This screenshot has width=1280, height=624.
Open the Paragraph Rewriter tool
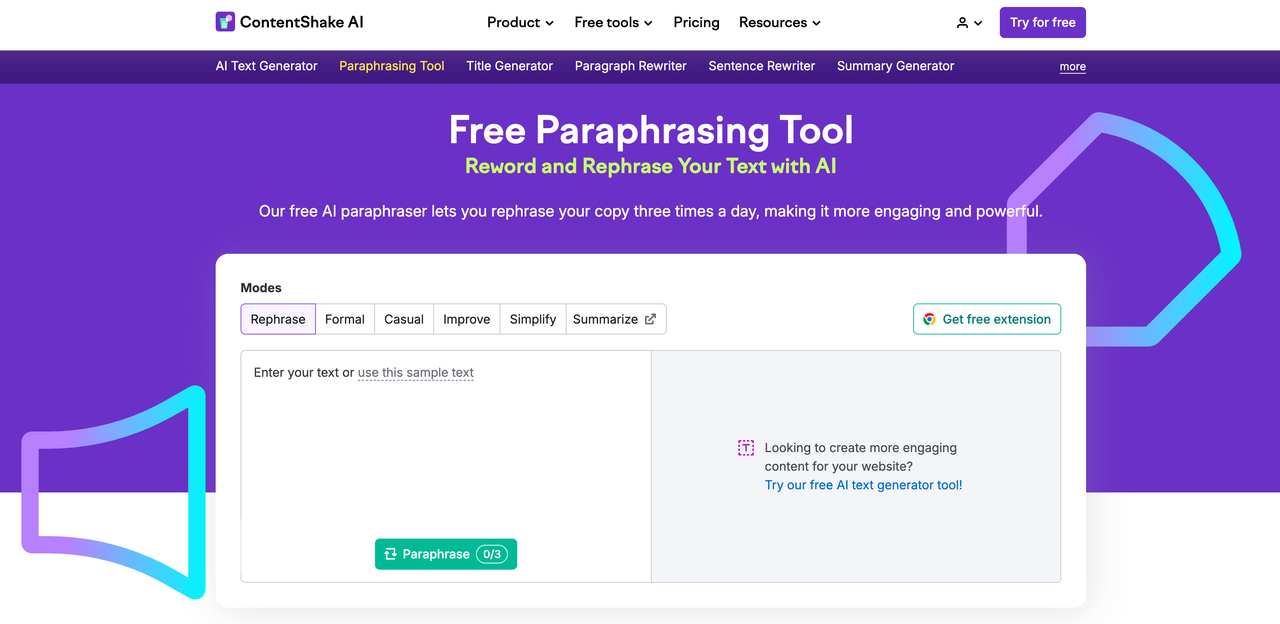[631, 66]
